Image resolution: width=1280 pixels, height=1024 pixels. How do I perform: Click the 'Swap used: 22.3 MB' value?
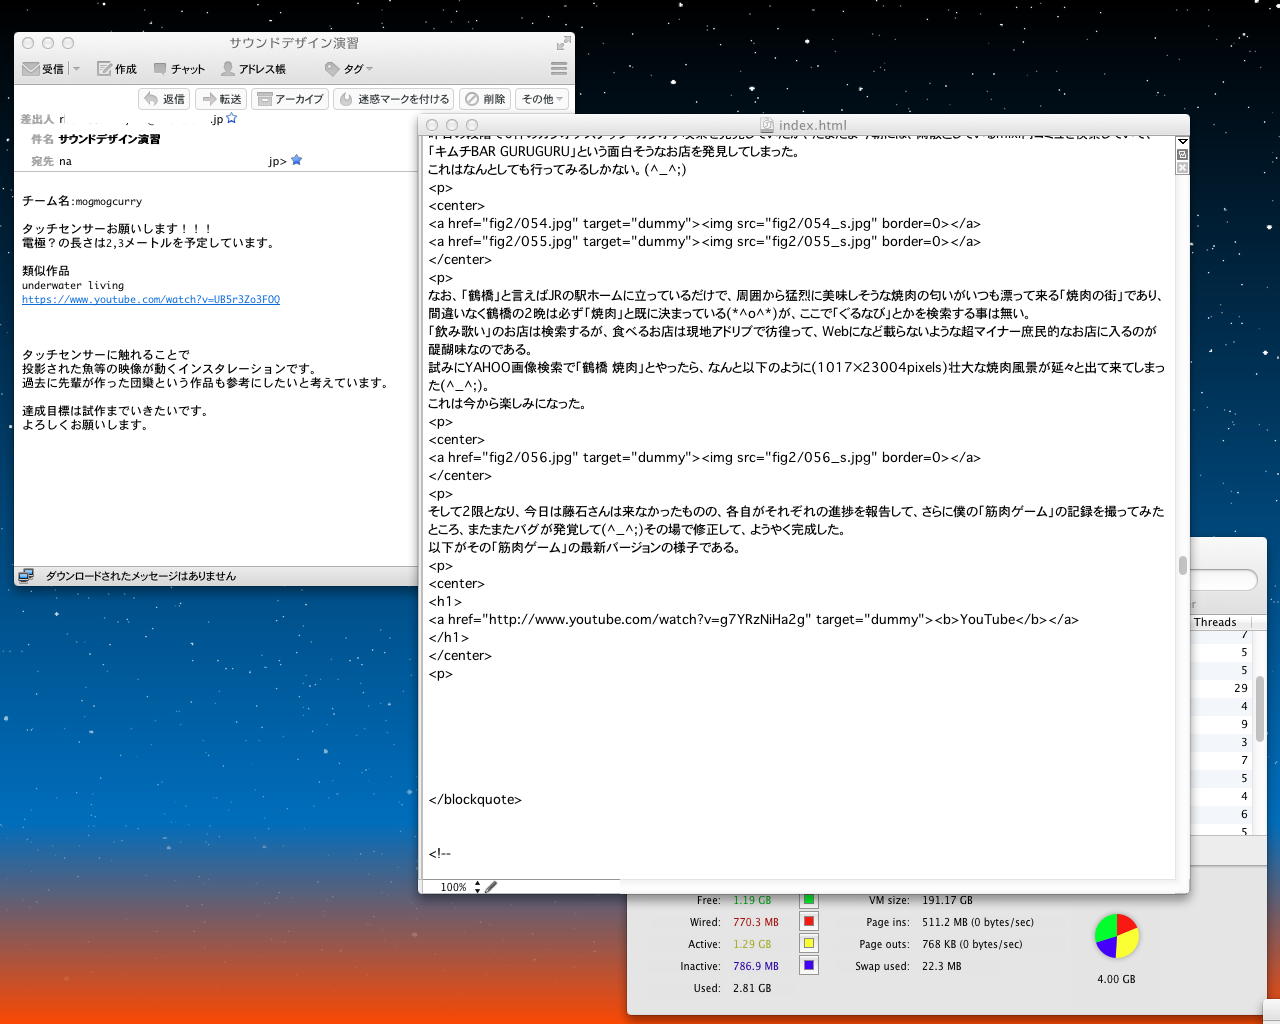pyautogui.click(x=941, y=966)
